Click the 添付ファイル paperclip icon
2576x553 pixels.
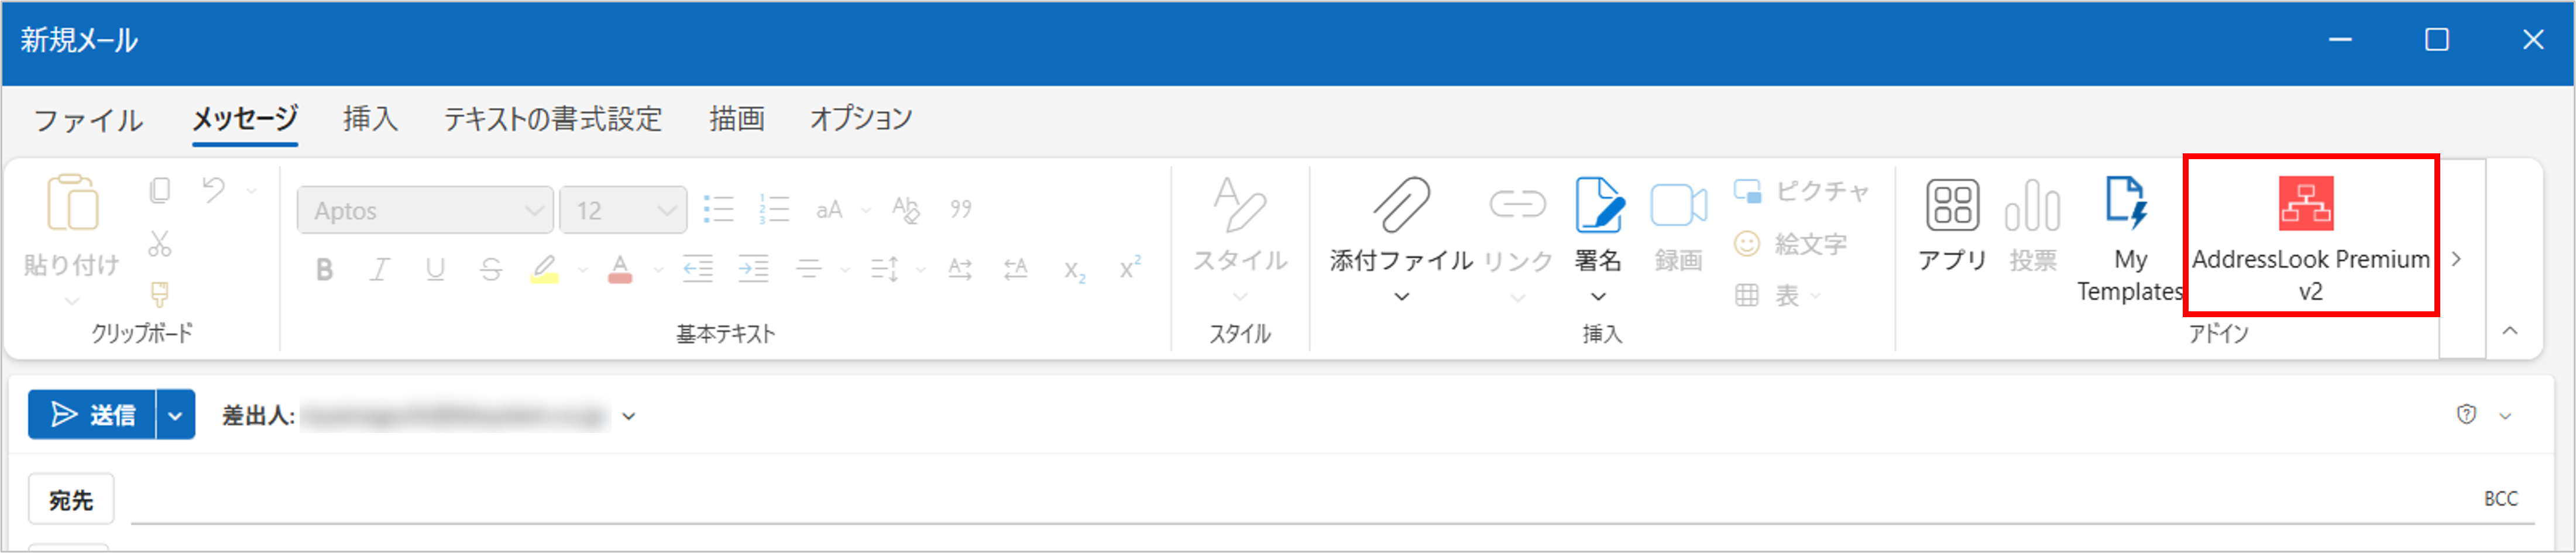pos(1401,206)
